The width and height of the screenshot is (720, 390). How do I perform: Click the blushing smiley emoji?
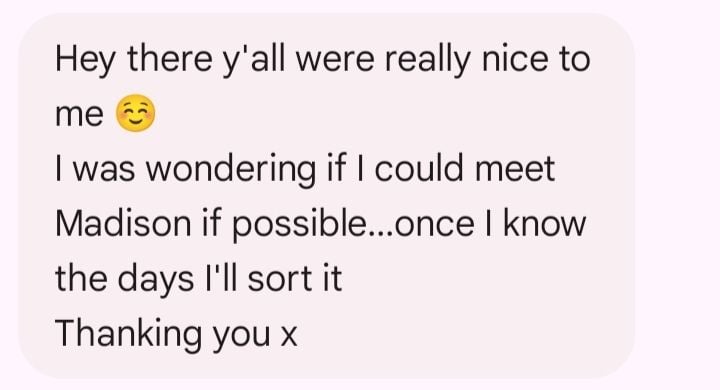coord(135,113)
